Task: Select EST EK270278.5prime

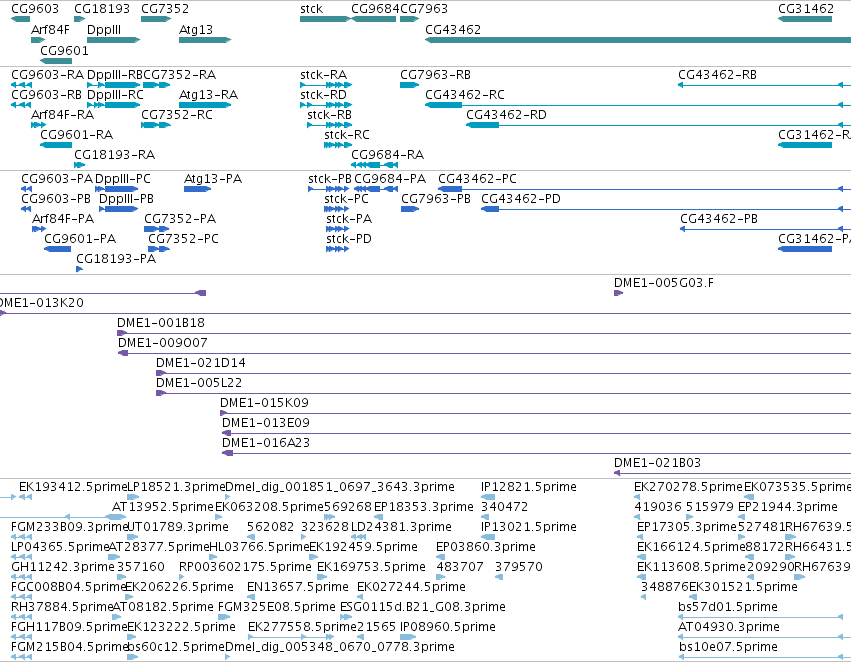Action: pos(637,497)
